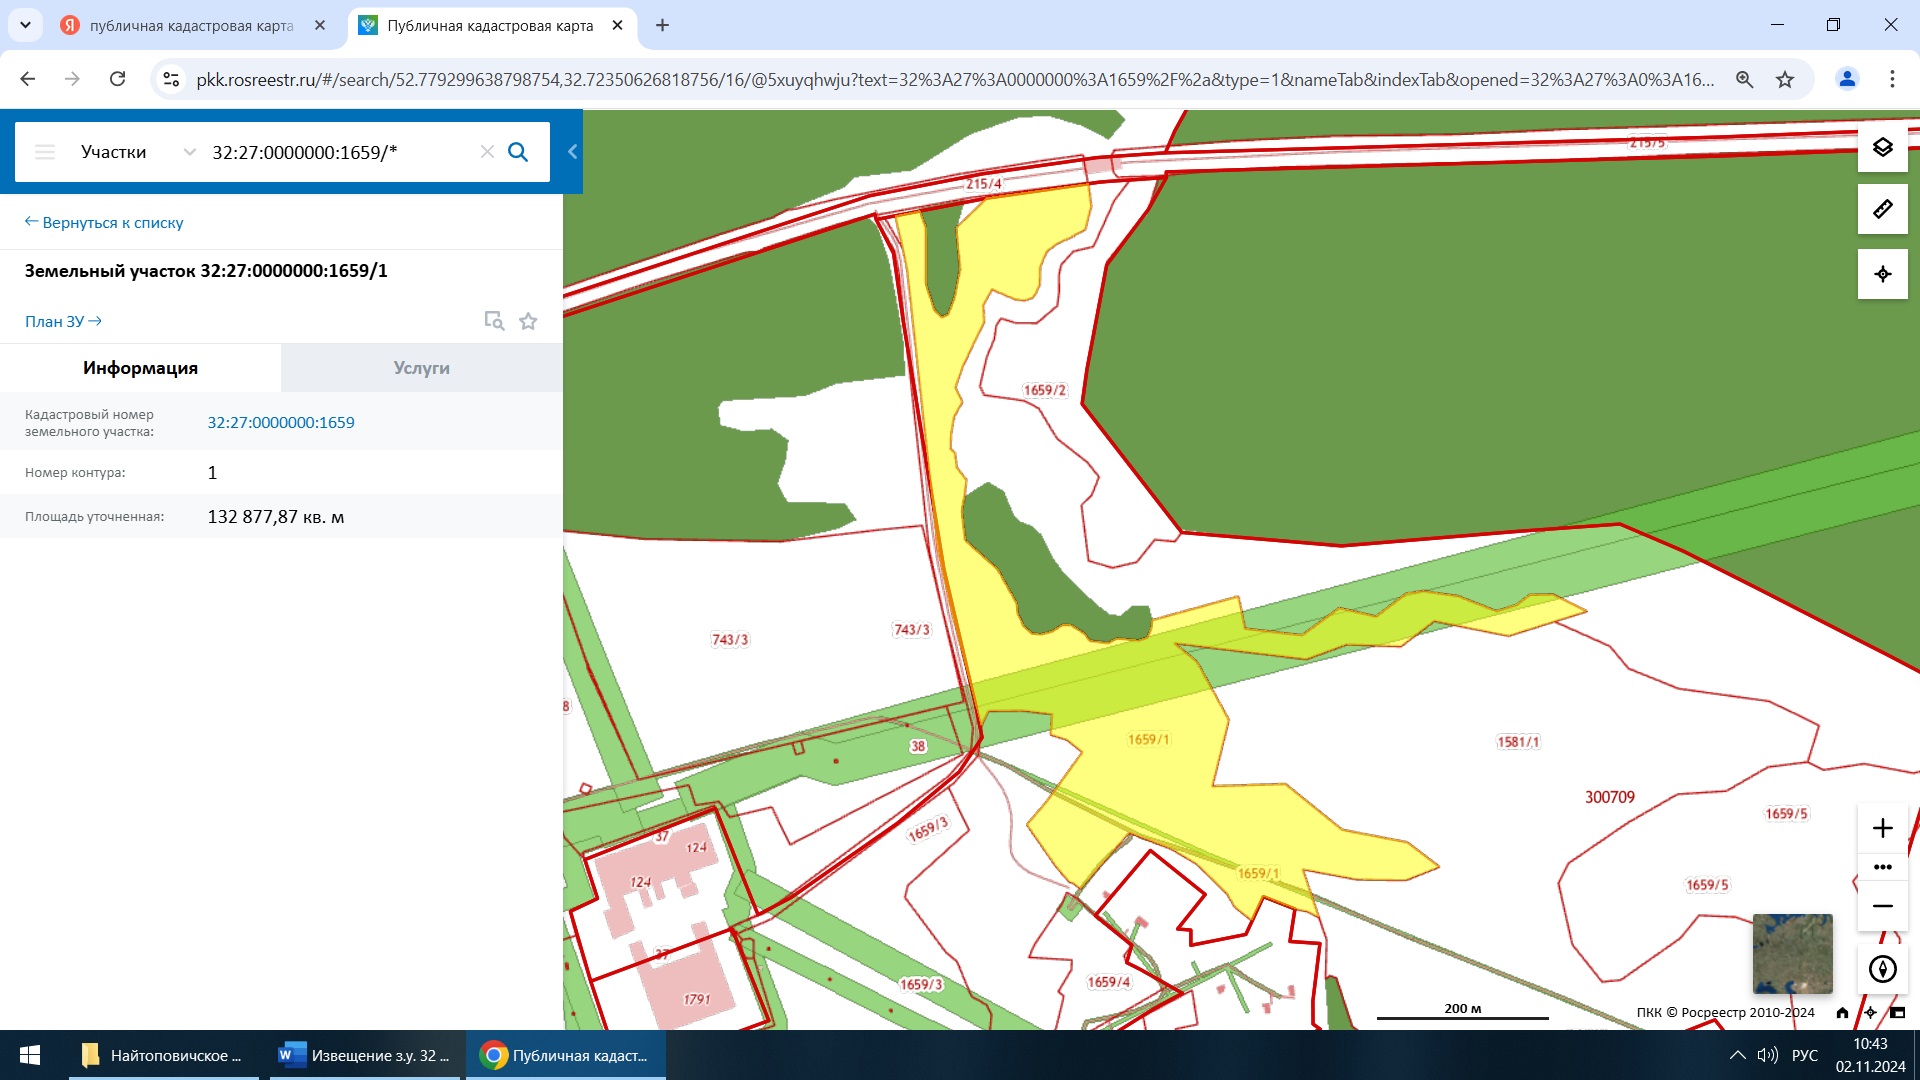Collapse the left information panel
1920x1080 pixels.
[x=572, y=152]
